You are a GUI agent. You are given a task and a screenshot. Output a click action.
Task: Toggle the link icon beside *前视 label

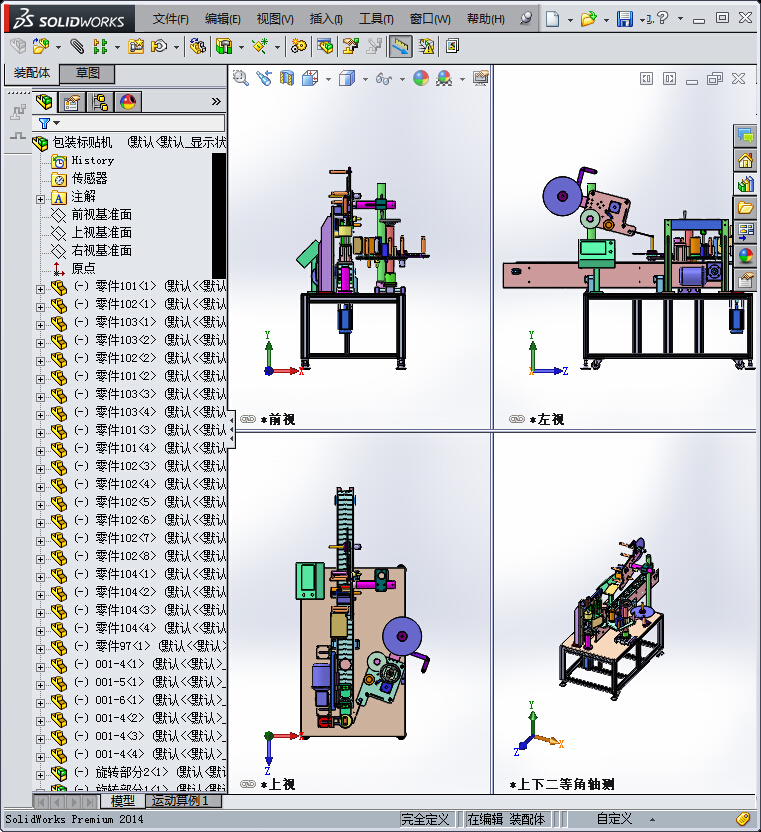coord(248,419)
